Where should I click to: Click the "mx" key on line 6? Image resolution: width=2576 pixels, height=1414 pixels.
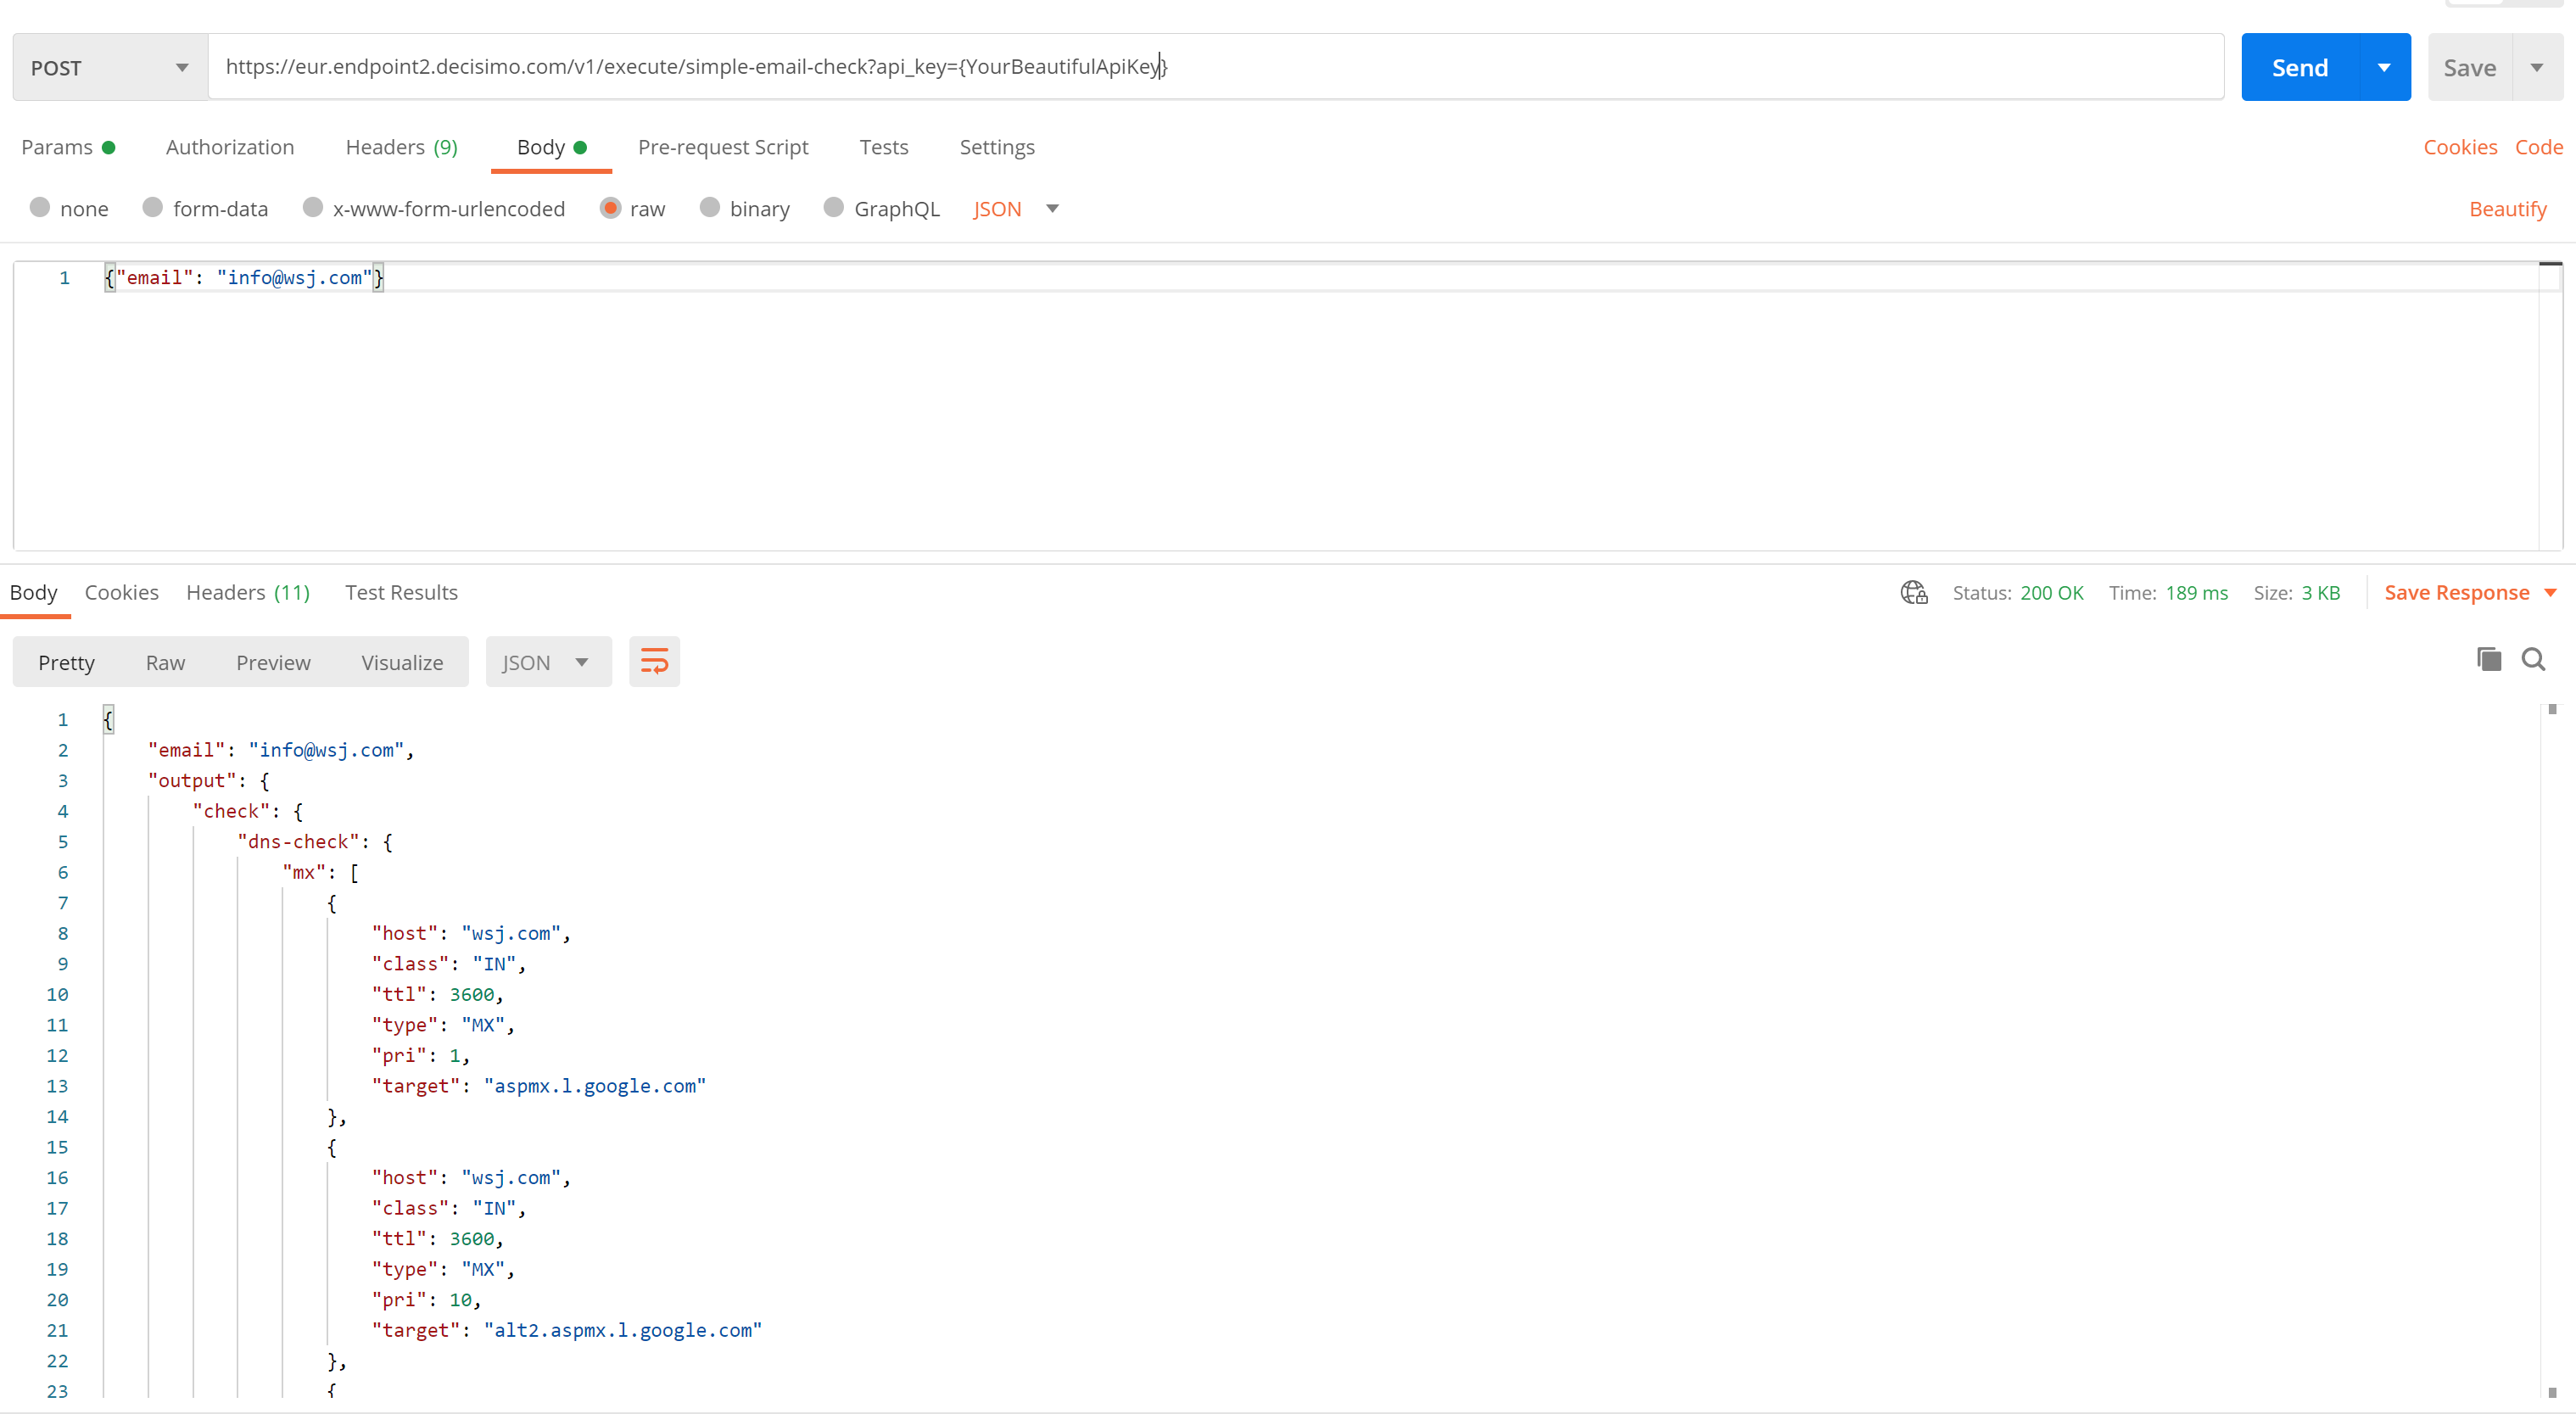(304, 873)
